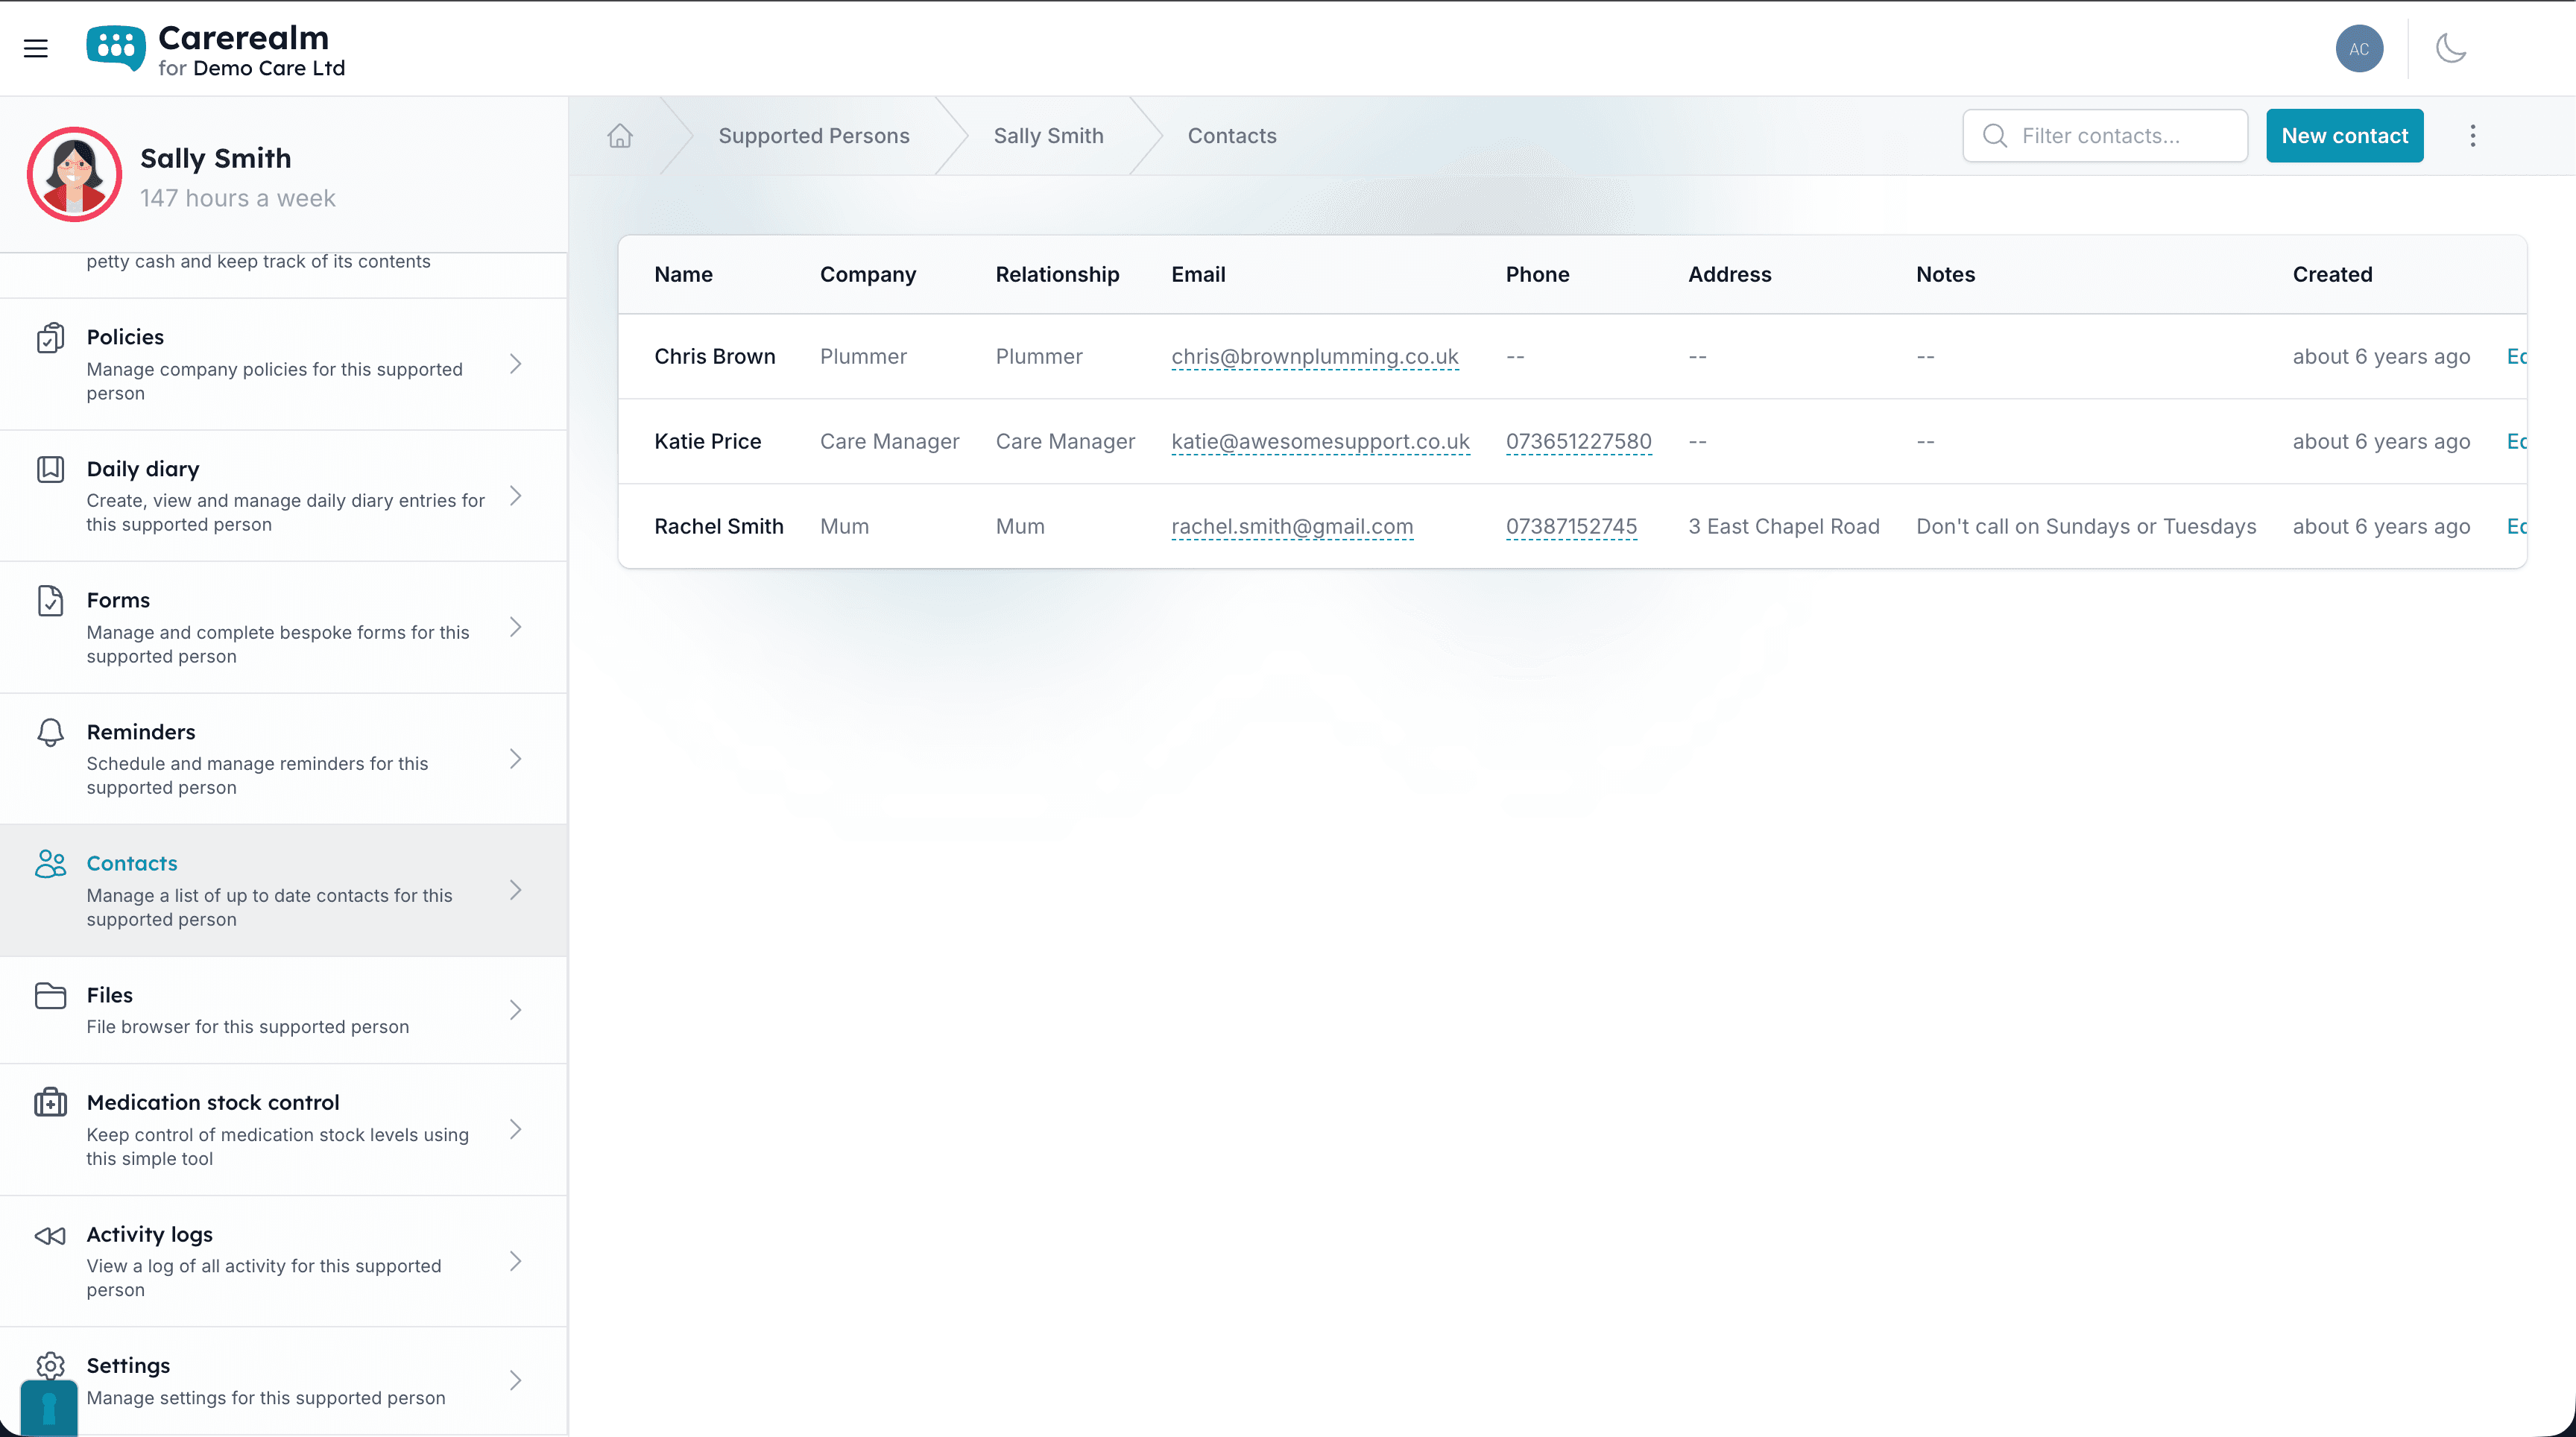Select the Rachel Smith name cell
The height and width of the screenshot is (1437, 2576).
(x=719, y=527)
